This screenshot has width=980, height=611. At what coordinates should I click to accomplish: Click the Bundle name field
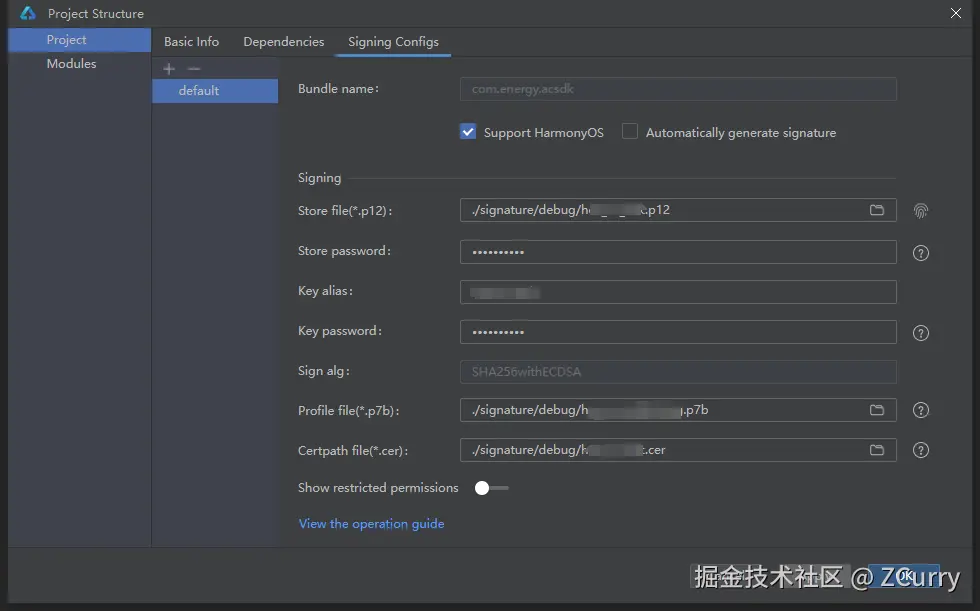(x=678, y=89)
